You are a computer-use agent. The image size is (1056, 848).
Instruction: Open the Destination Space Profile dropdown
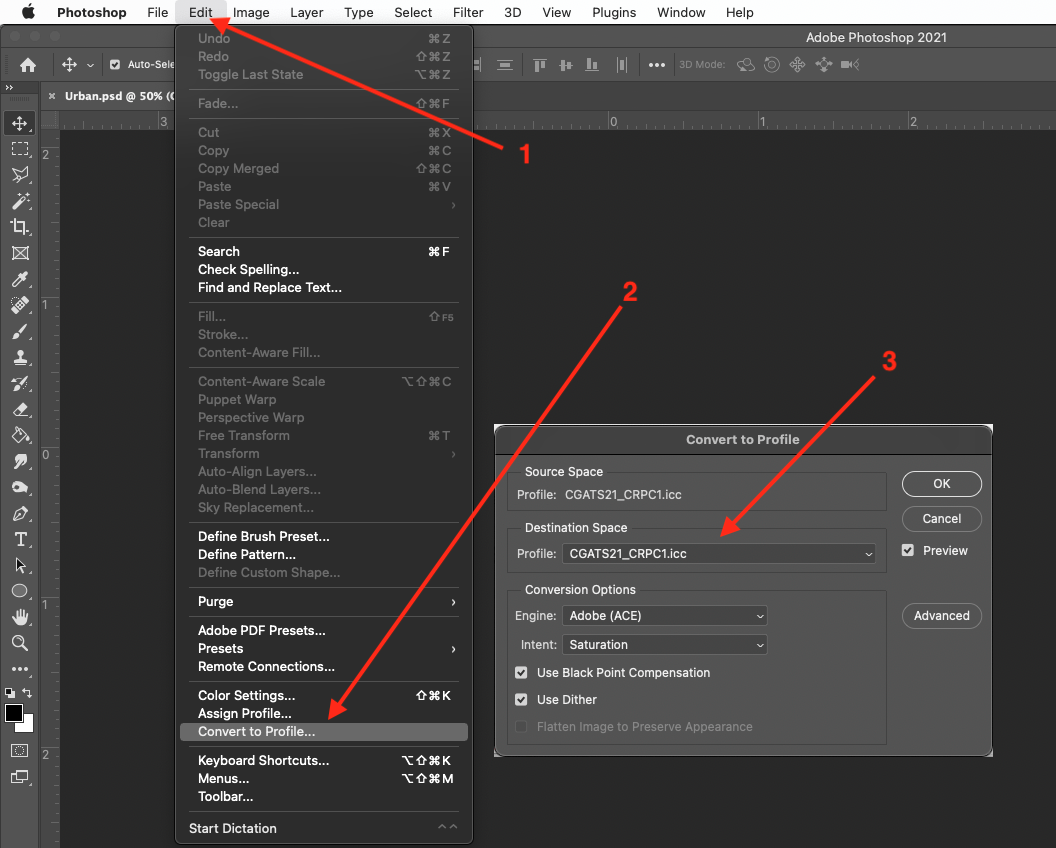point(719,553)
